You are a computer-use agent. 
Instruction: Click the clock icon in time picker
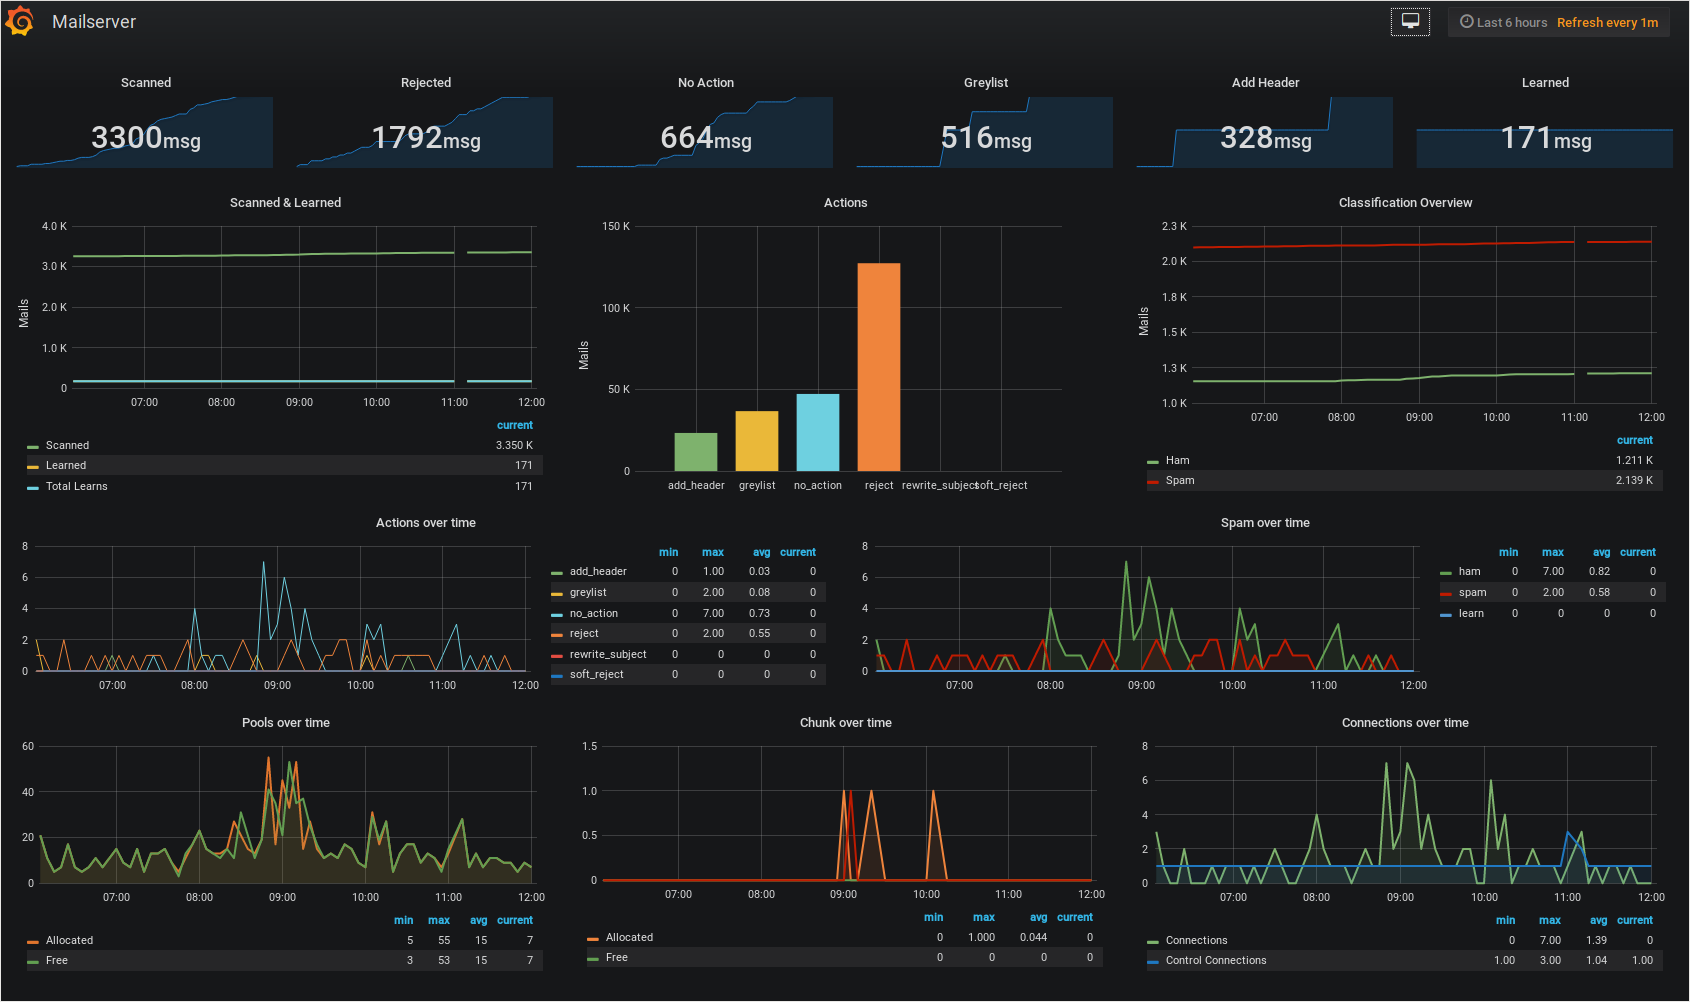click(1466, 22)
